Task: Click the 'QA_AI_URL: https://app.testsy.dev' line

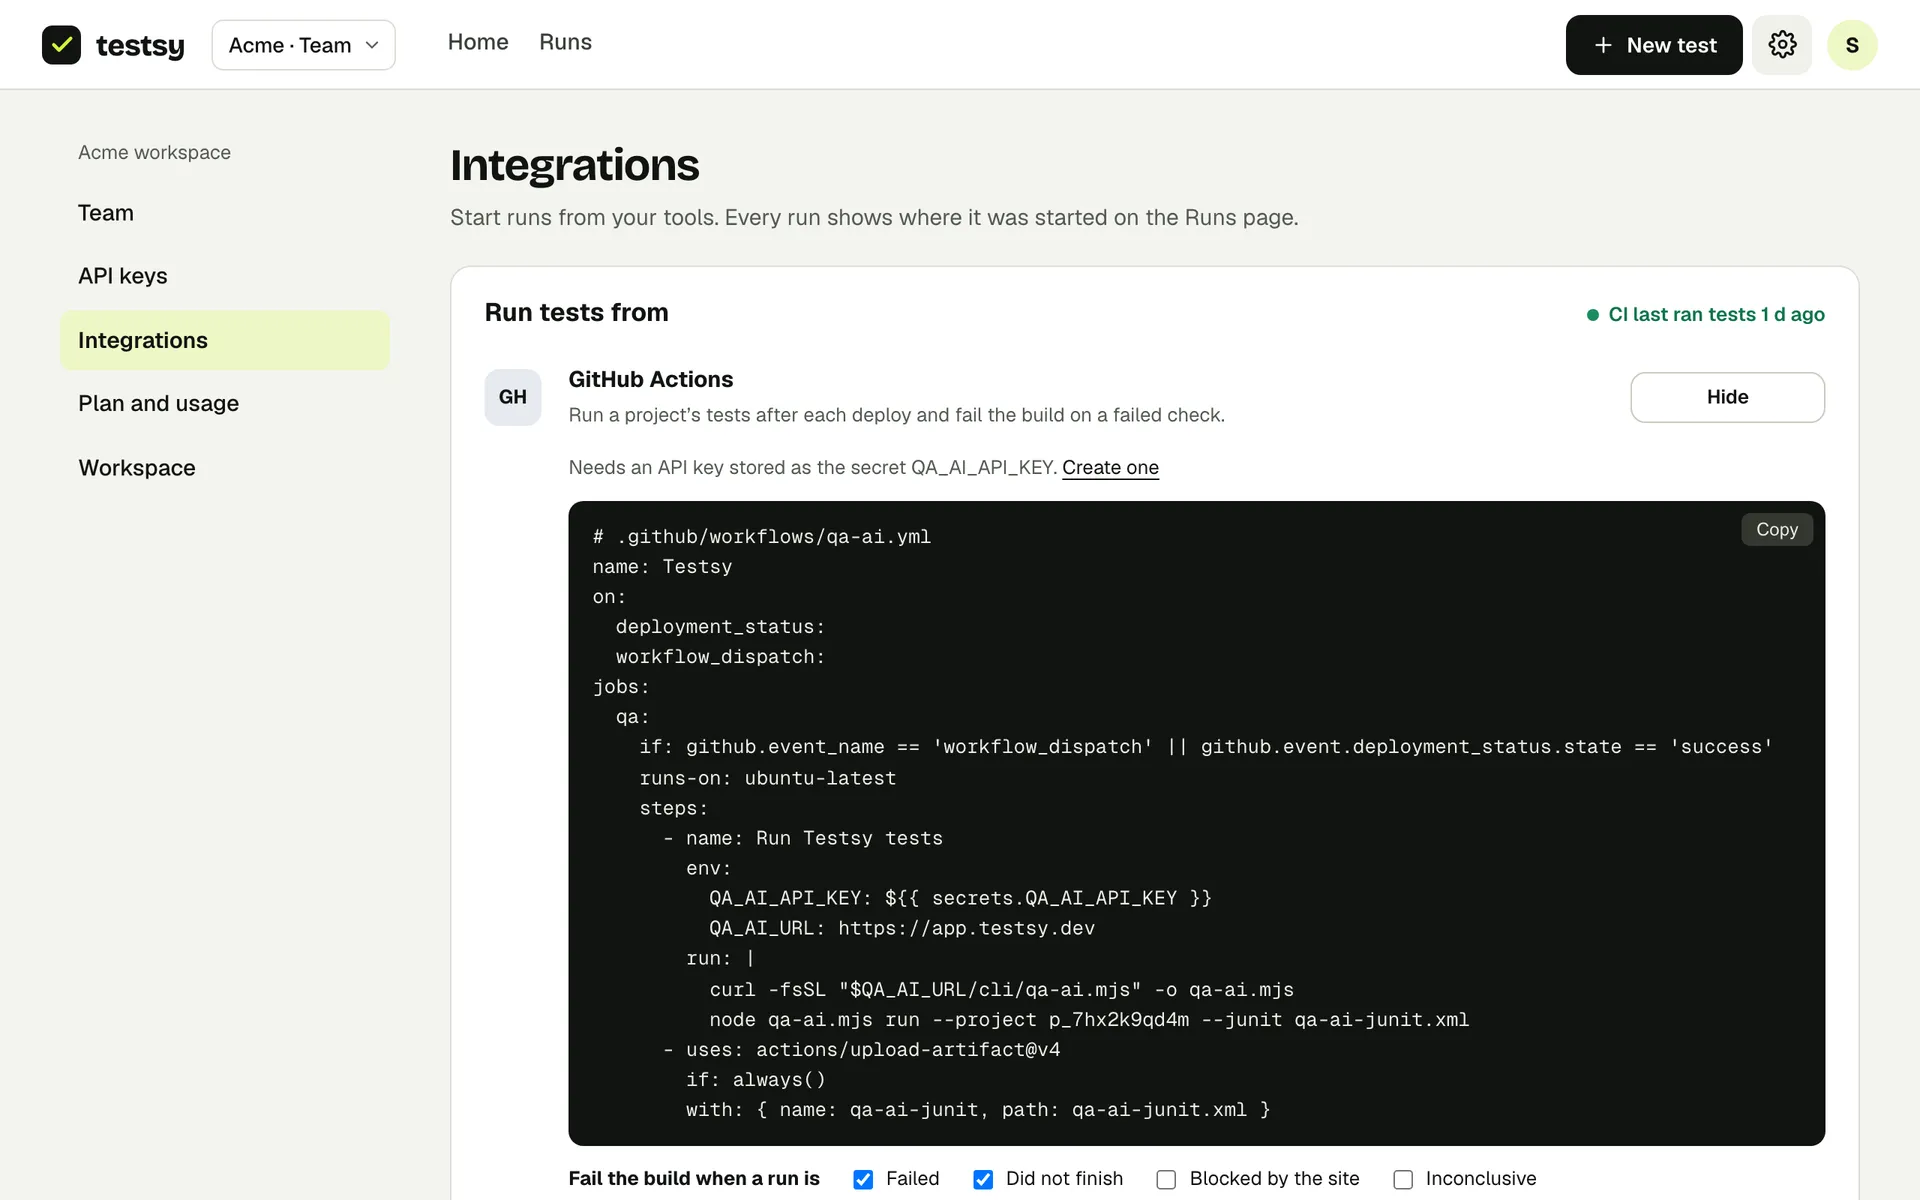Action: [902, 928]
